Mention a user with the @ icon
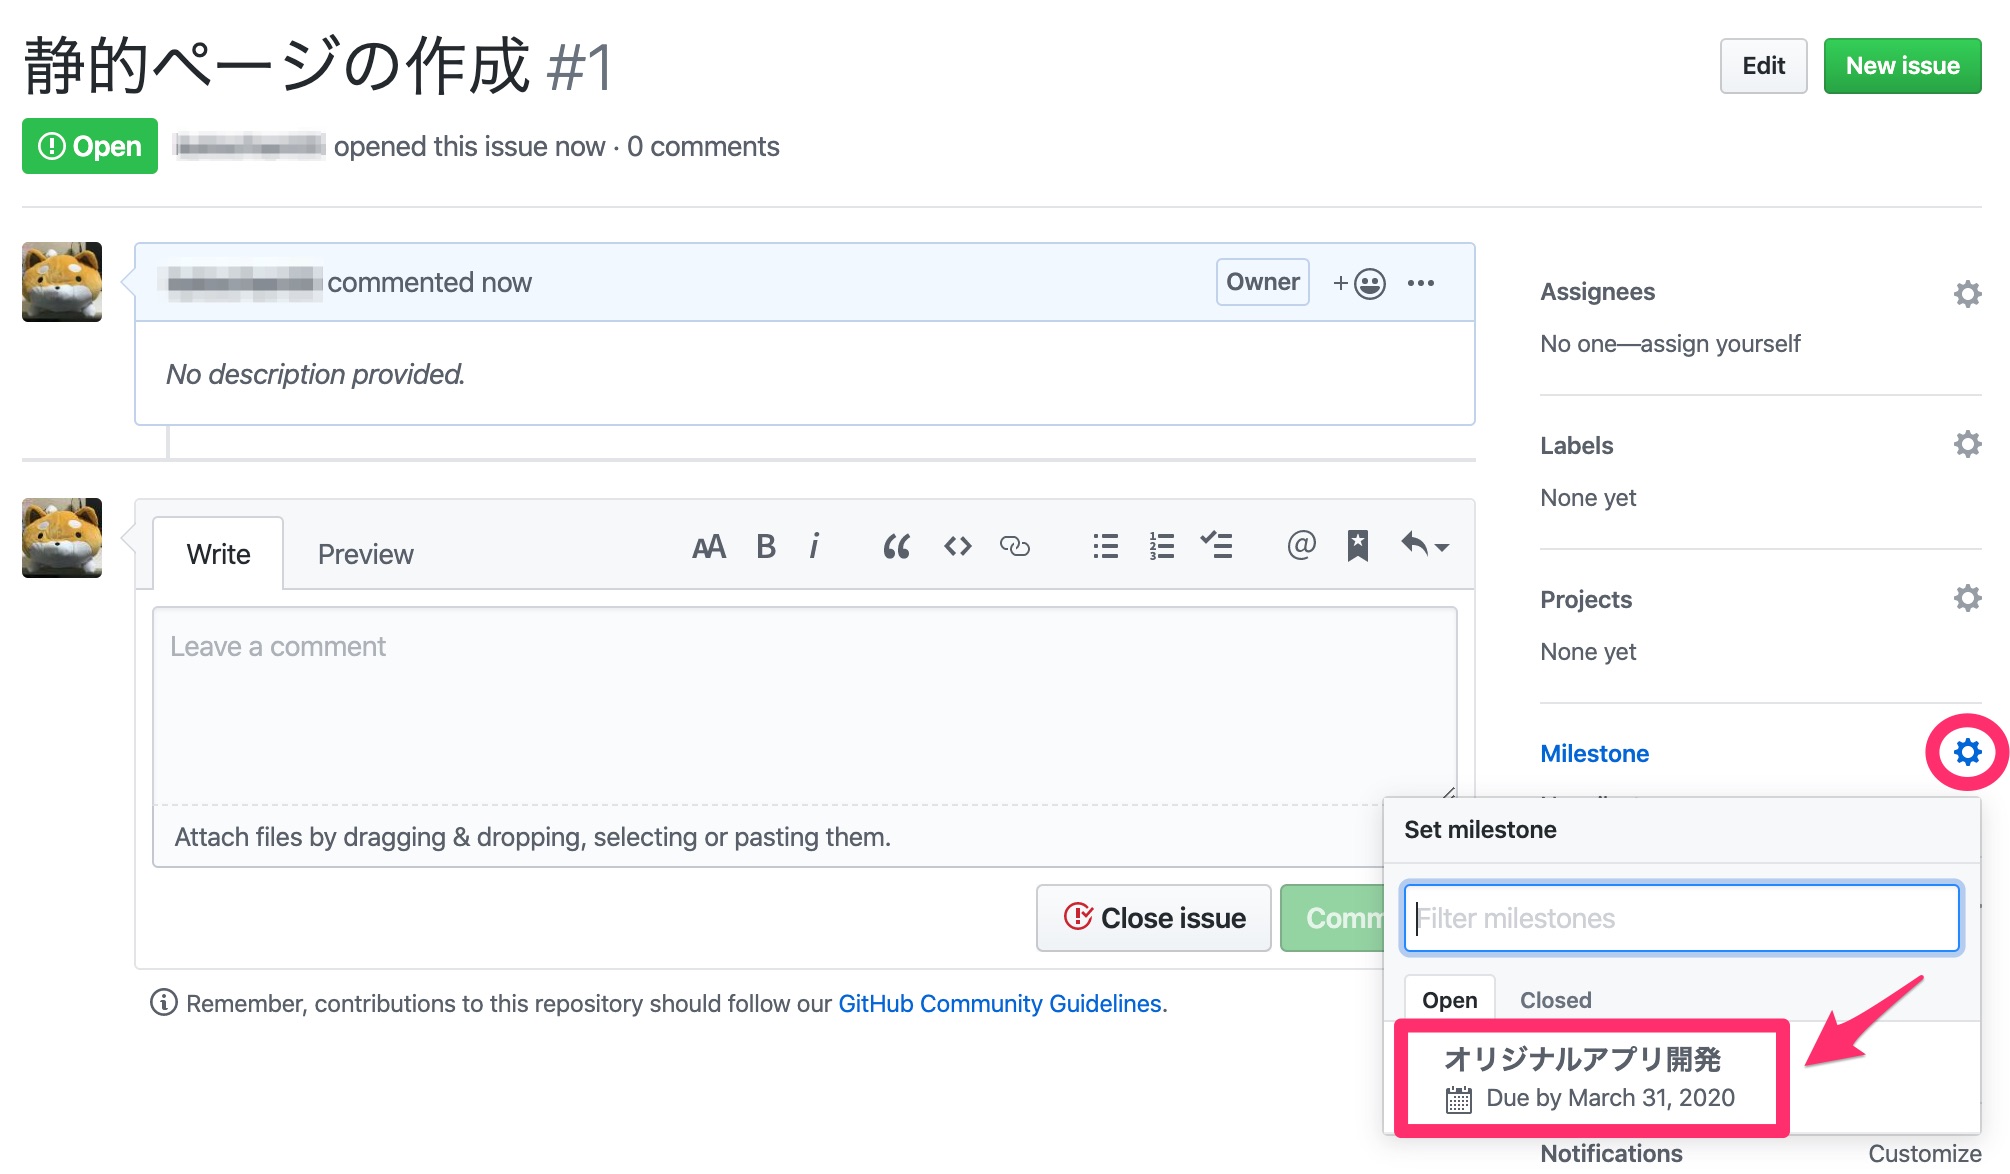 [x=1300, y=546]
